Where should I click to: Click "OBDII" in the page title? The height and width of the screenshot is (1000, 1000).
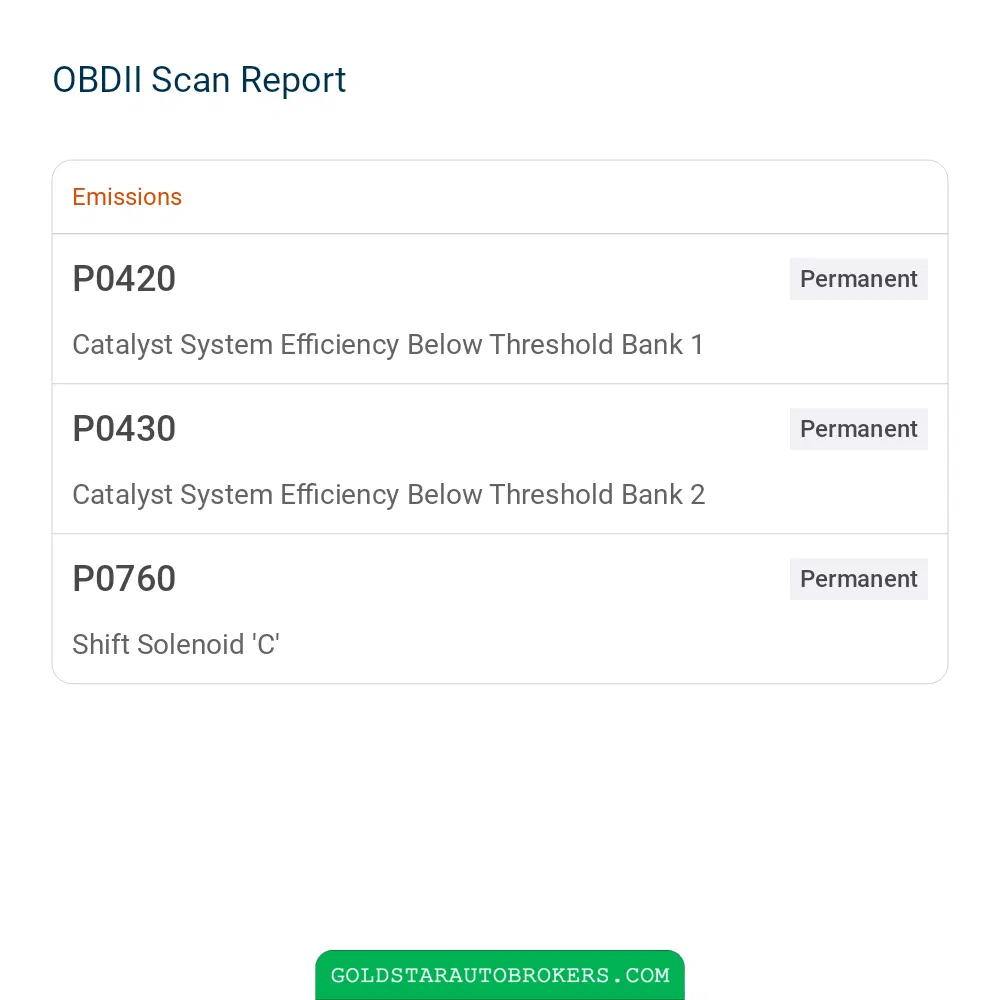(97, 80)
